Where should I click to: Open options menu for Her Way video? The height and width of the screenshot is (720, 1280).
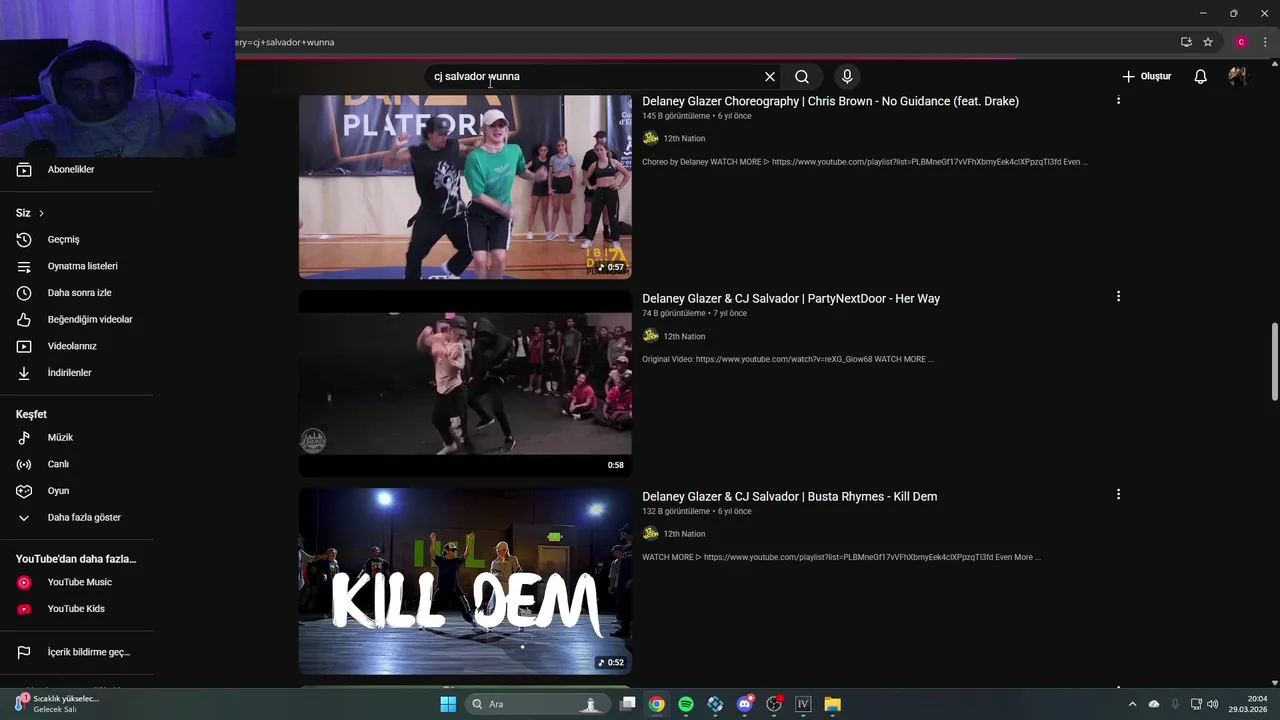click(x=1118, y=297)
